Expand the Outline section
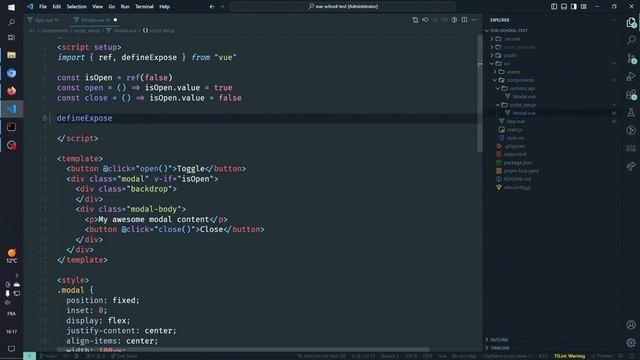Viewport: 640px width, 360px height. tap(499, 340)
